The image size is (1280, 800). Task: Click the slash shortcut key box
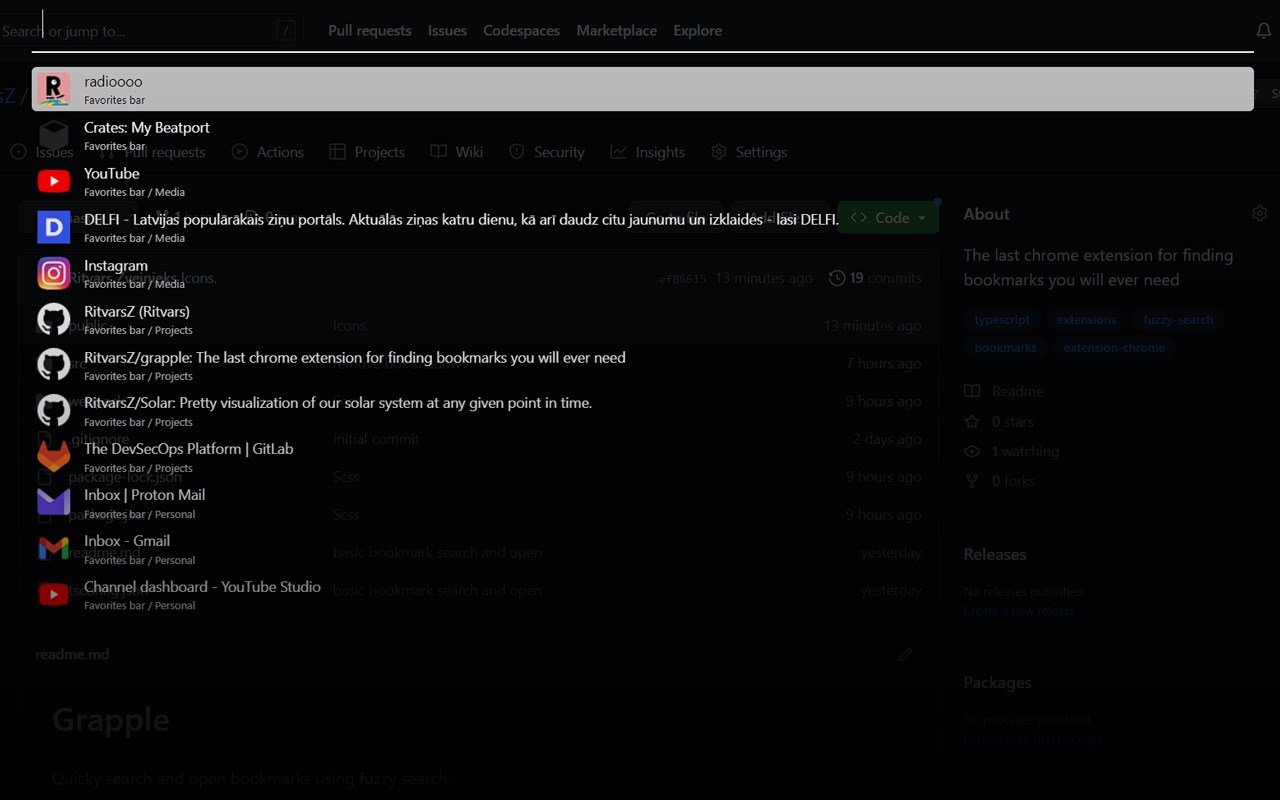pyautogui.click(x=286, y=31)
